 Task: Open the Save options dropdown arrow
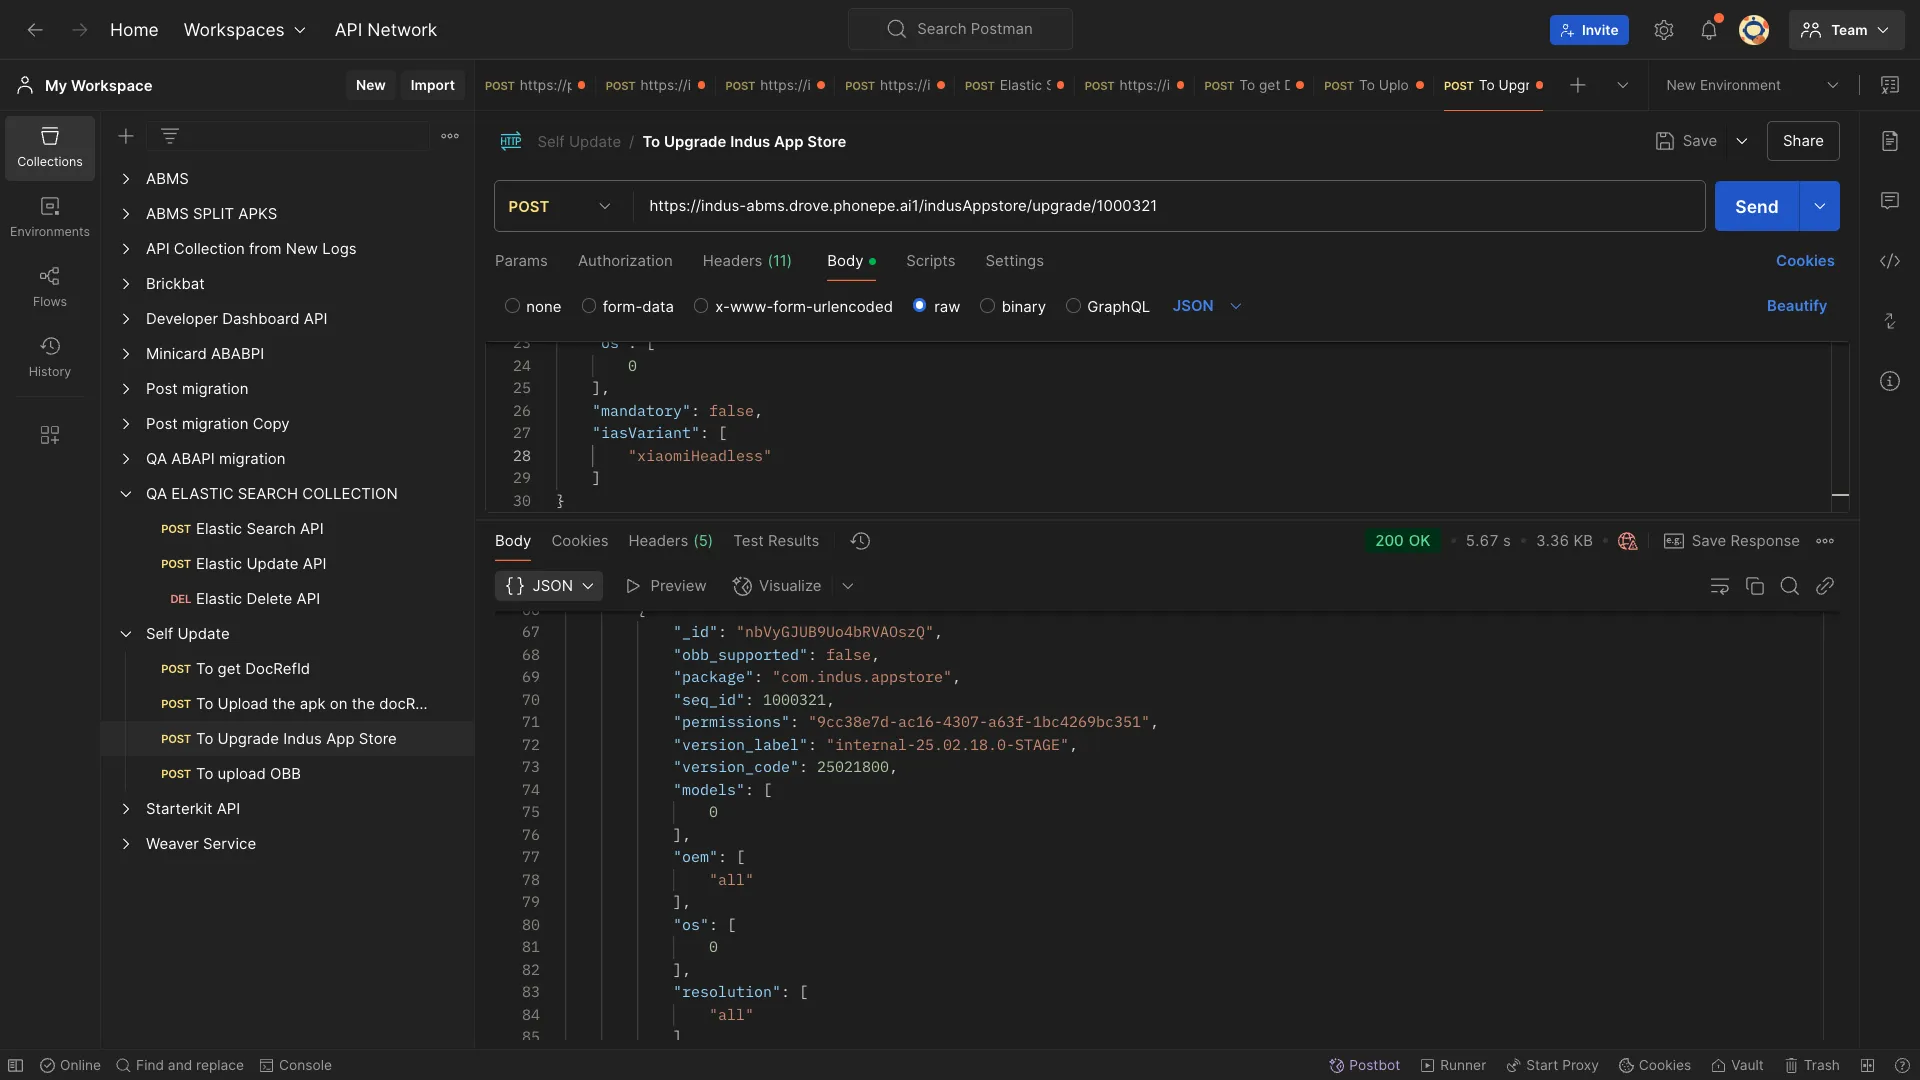pos(1742,141)
